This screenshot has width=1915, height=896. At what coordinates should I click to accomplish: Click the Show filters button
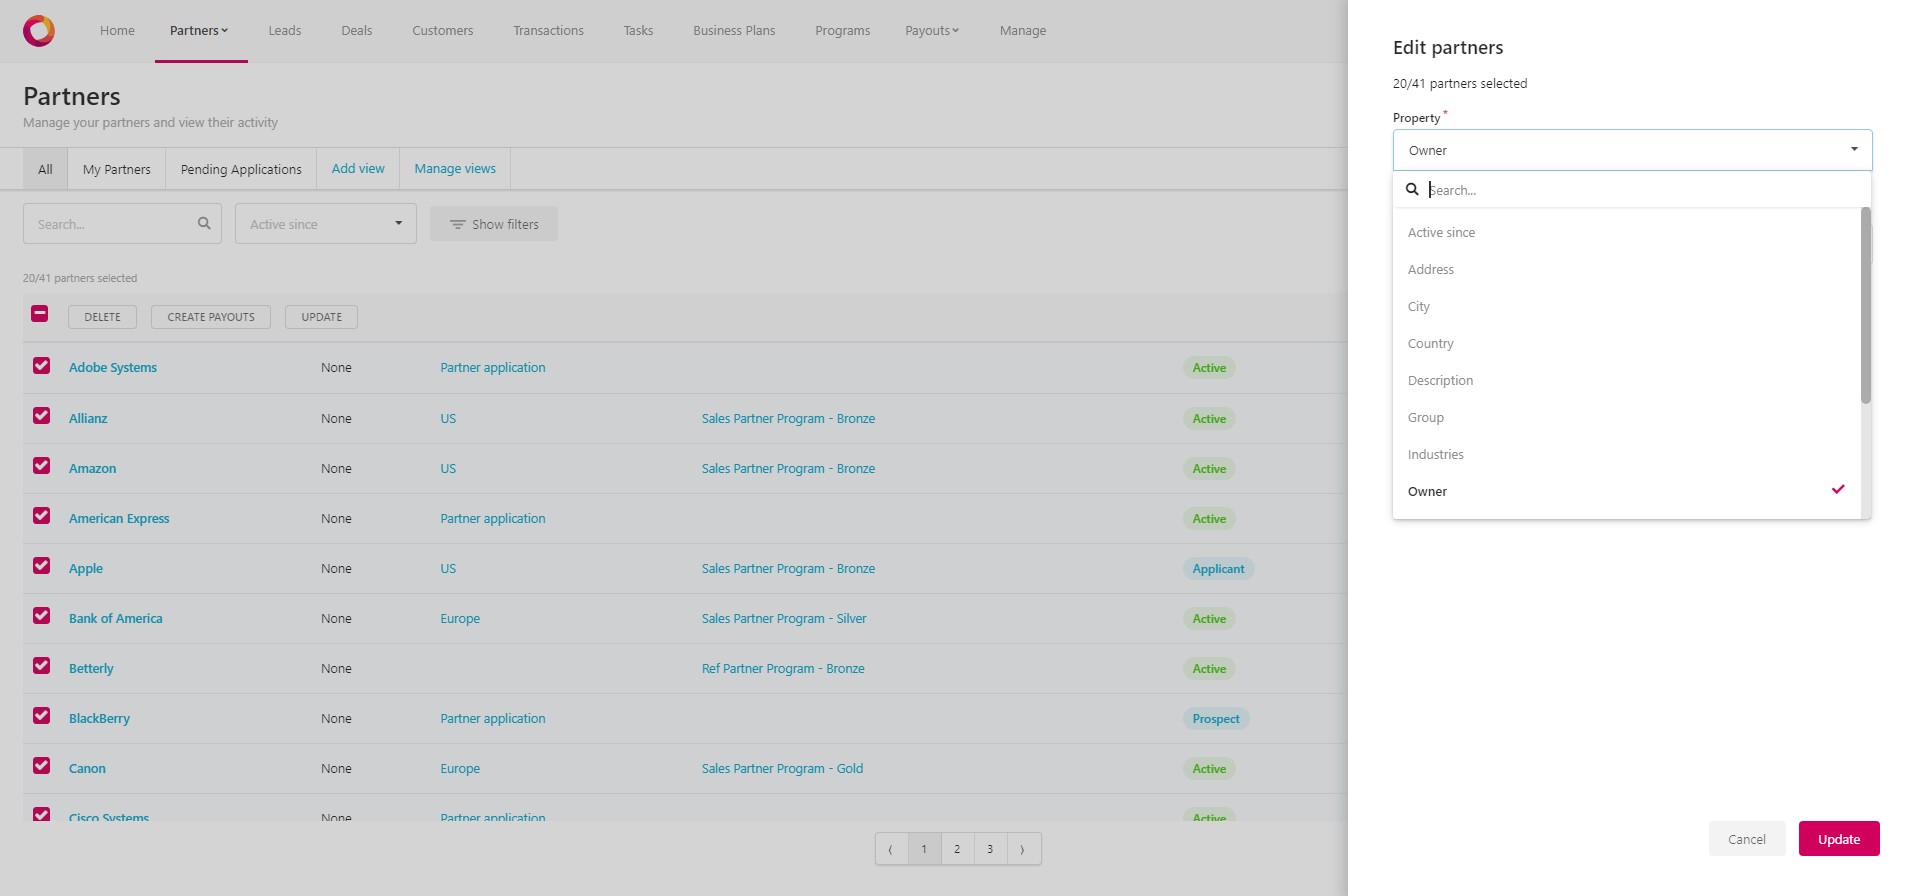[494, 224]
